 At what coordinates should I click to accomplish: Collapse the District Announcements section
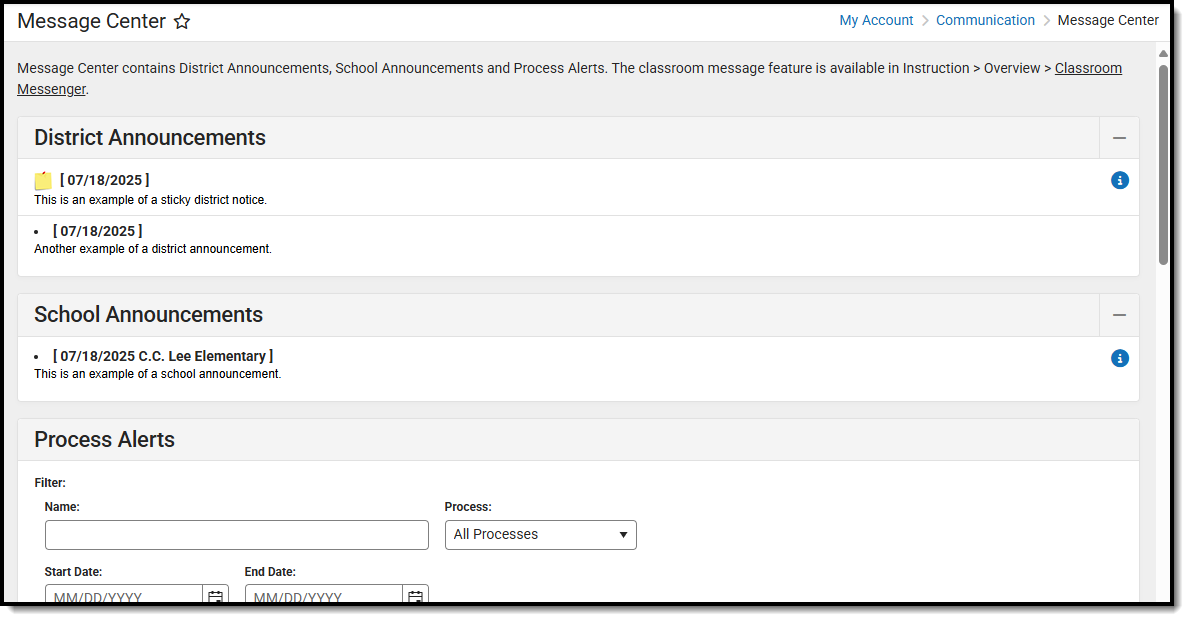point(1119,138)
